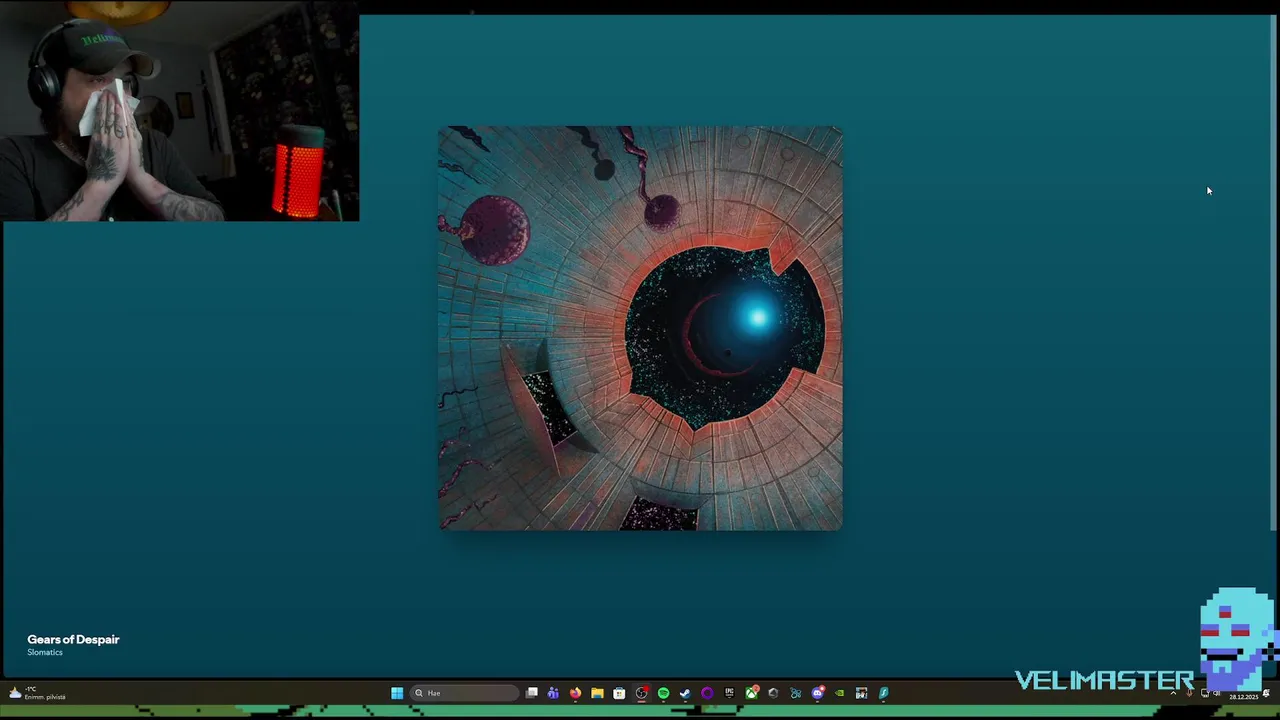Open Task View from the taskbar

[x=532, y=693]
